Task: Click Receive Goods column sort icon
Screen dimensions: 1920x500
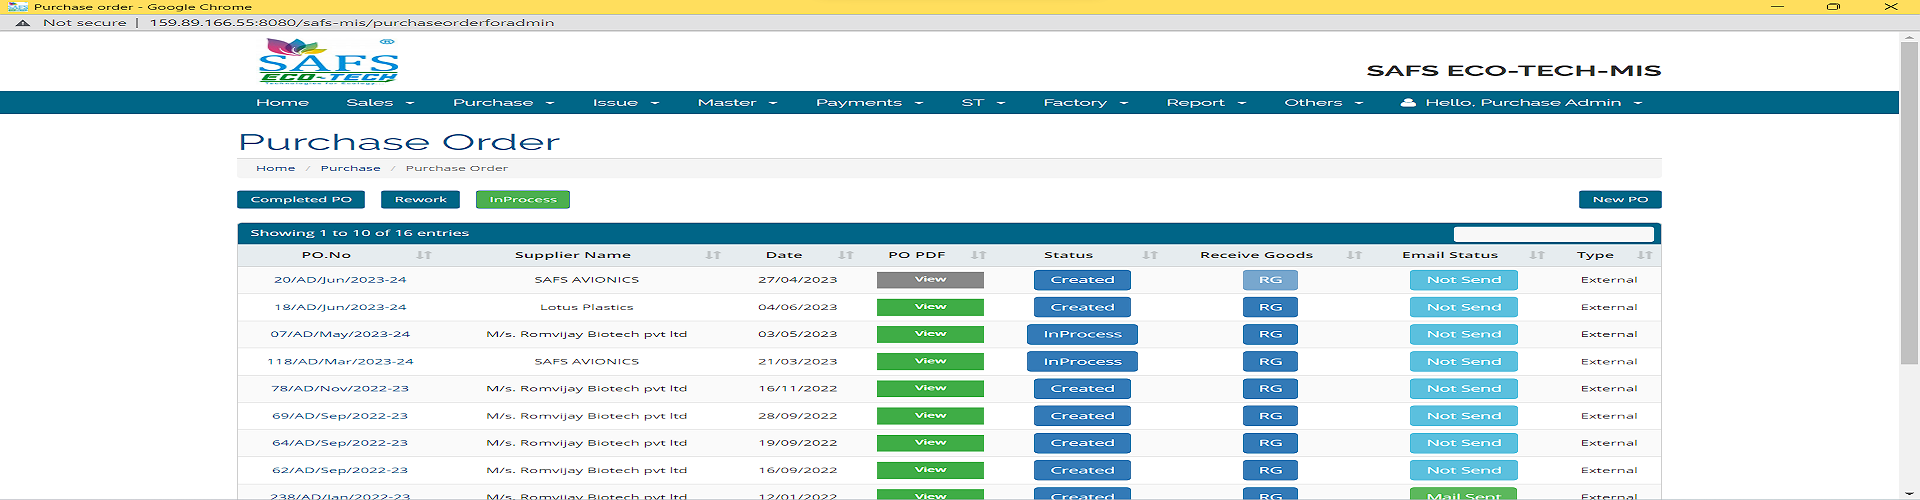Action: click(1354, 255)
